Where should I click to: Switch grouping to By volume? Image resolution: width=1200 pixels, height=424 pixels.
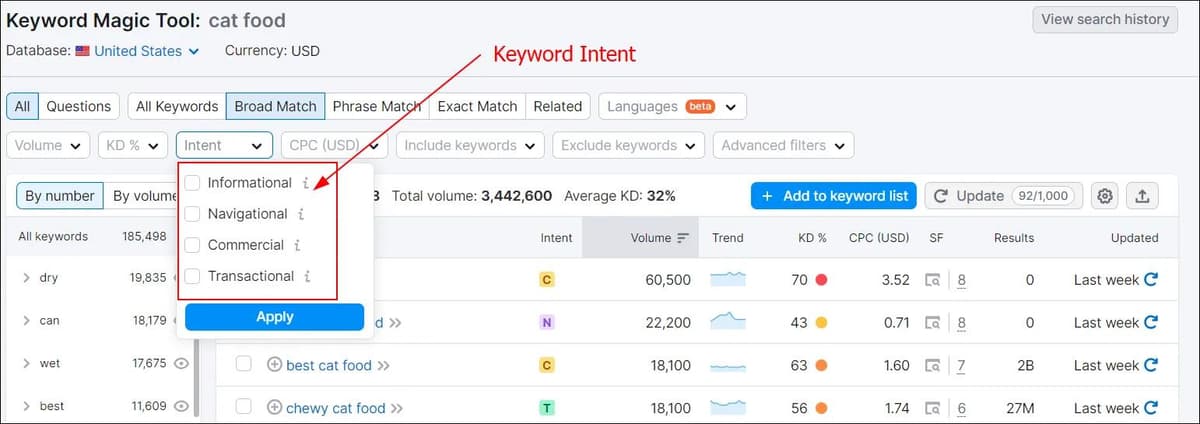click(x=144, y=196)
